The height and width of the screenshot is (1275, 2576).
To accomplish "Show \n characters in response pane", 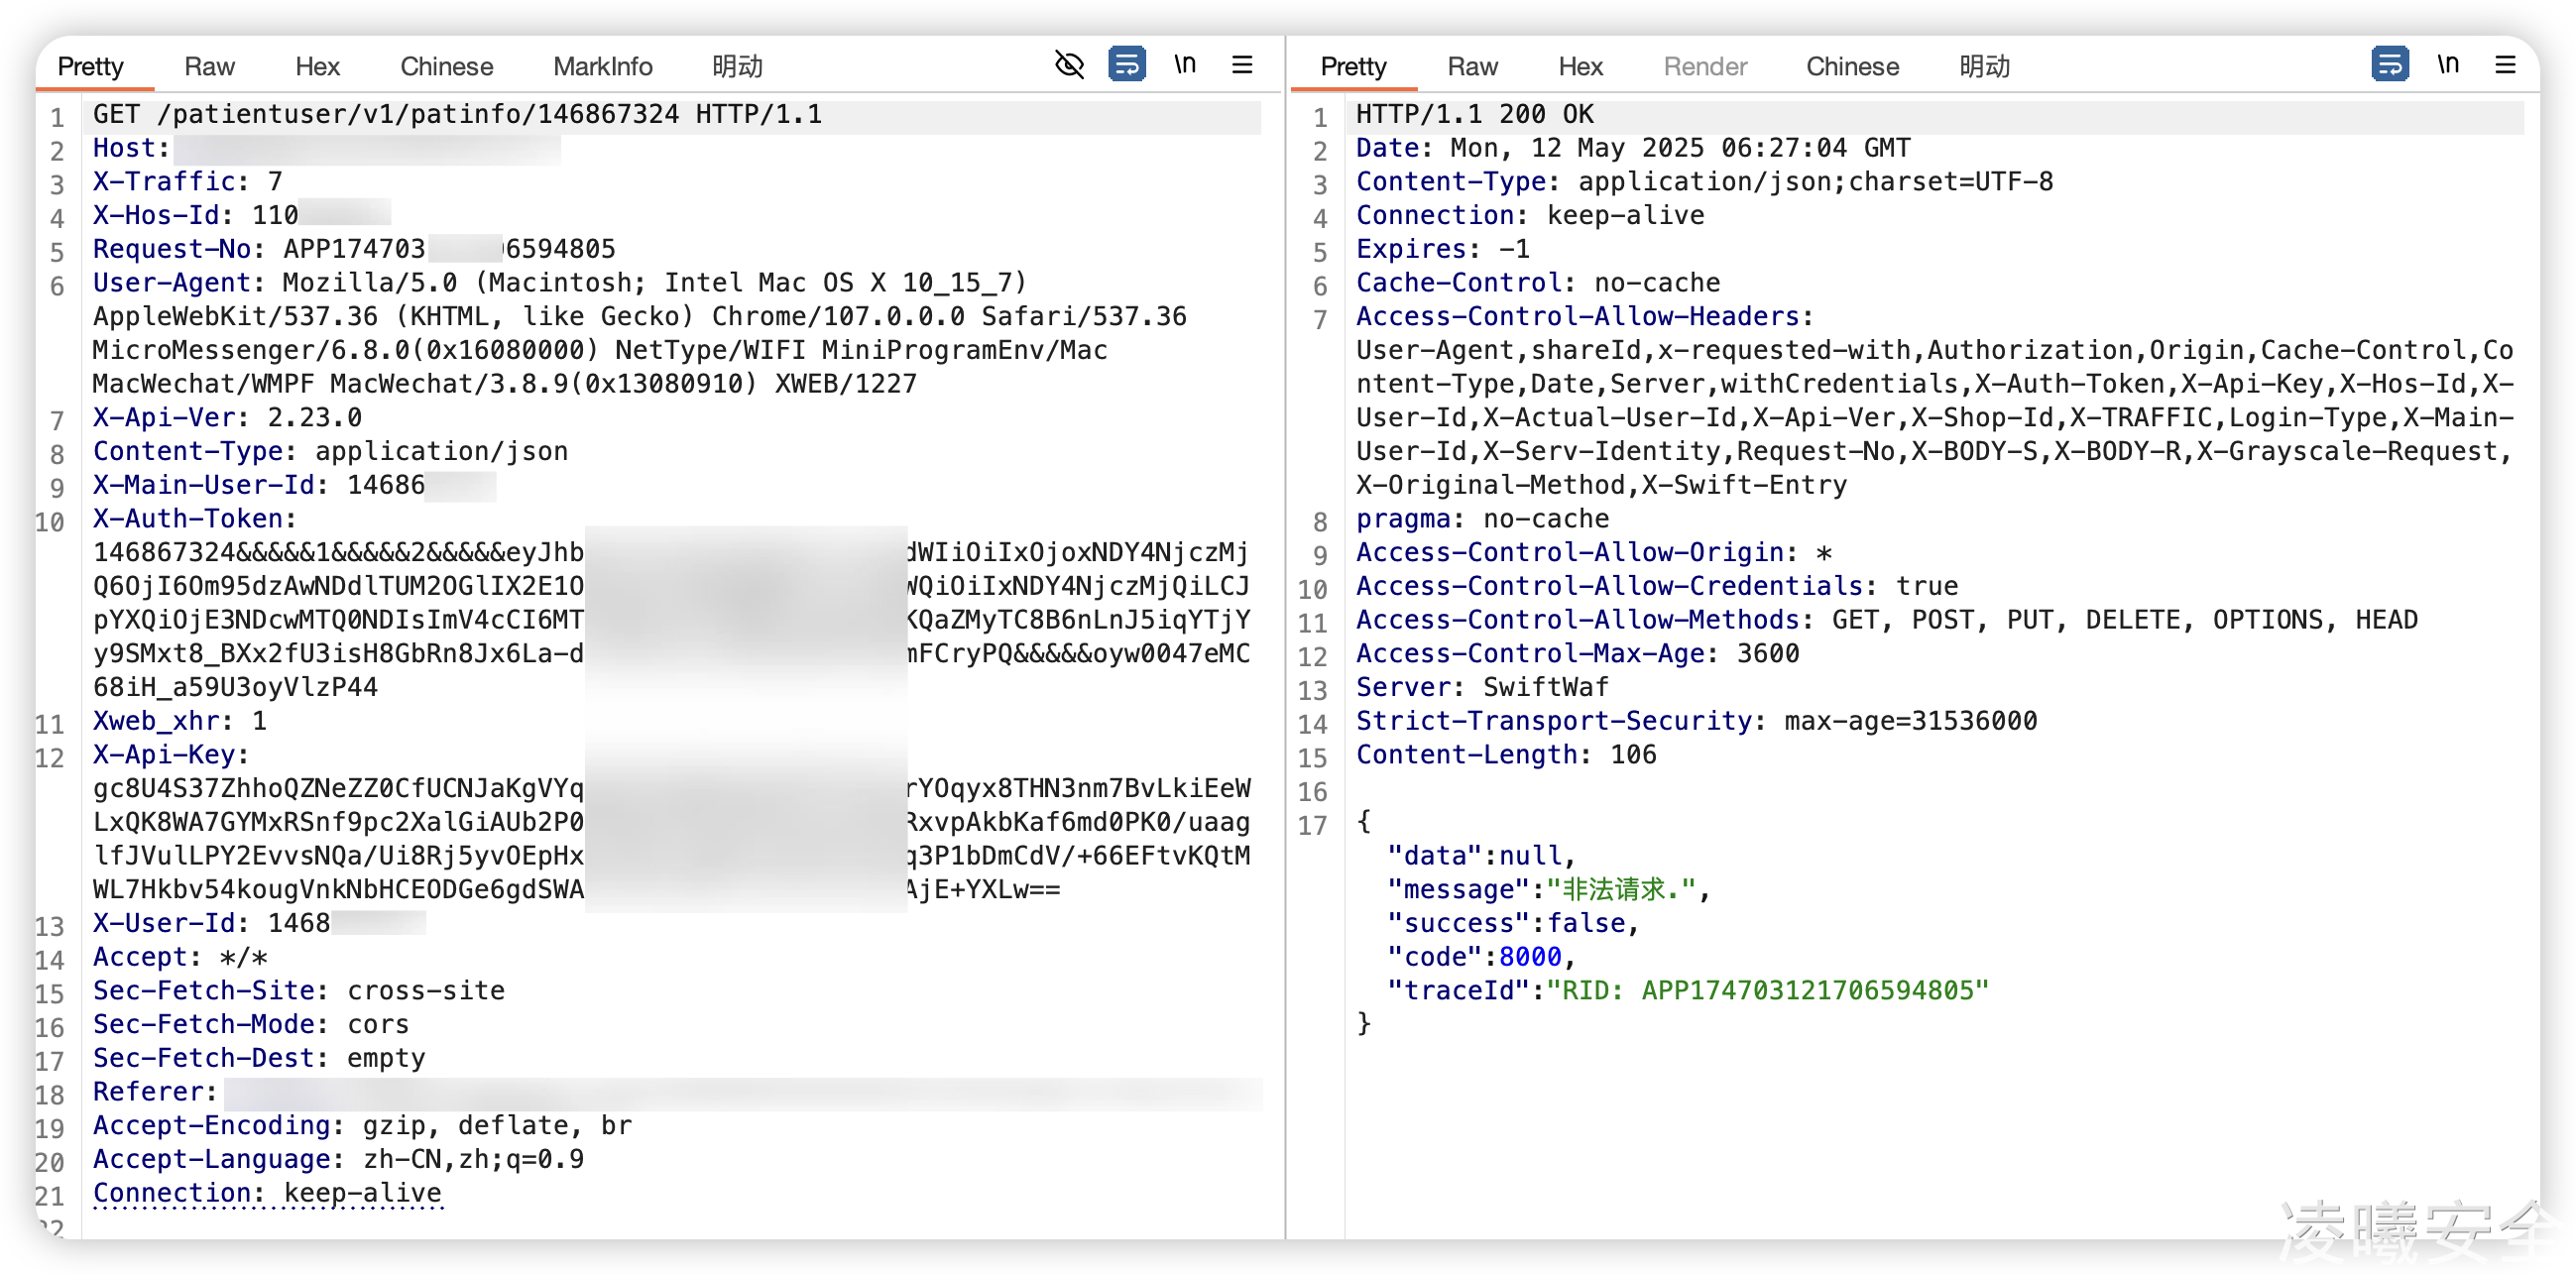I will click(2447, 65).
